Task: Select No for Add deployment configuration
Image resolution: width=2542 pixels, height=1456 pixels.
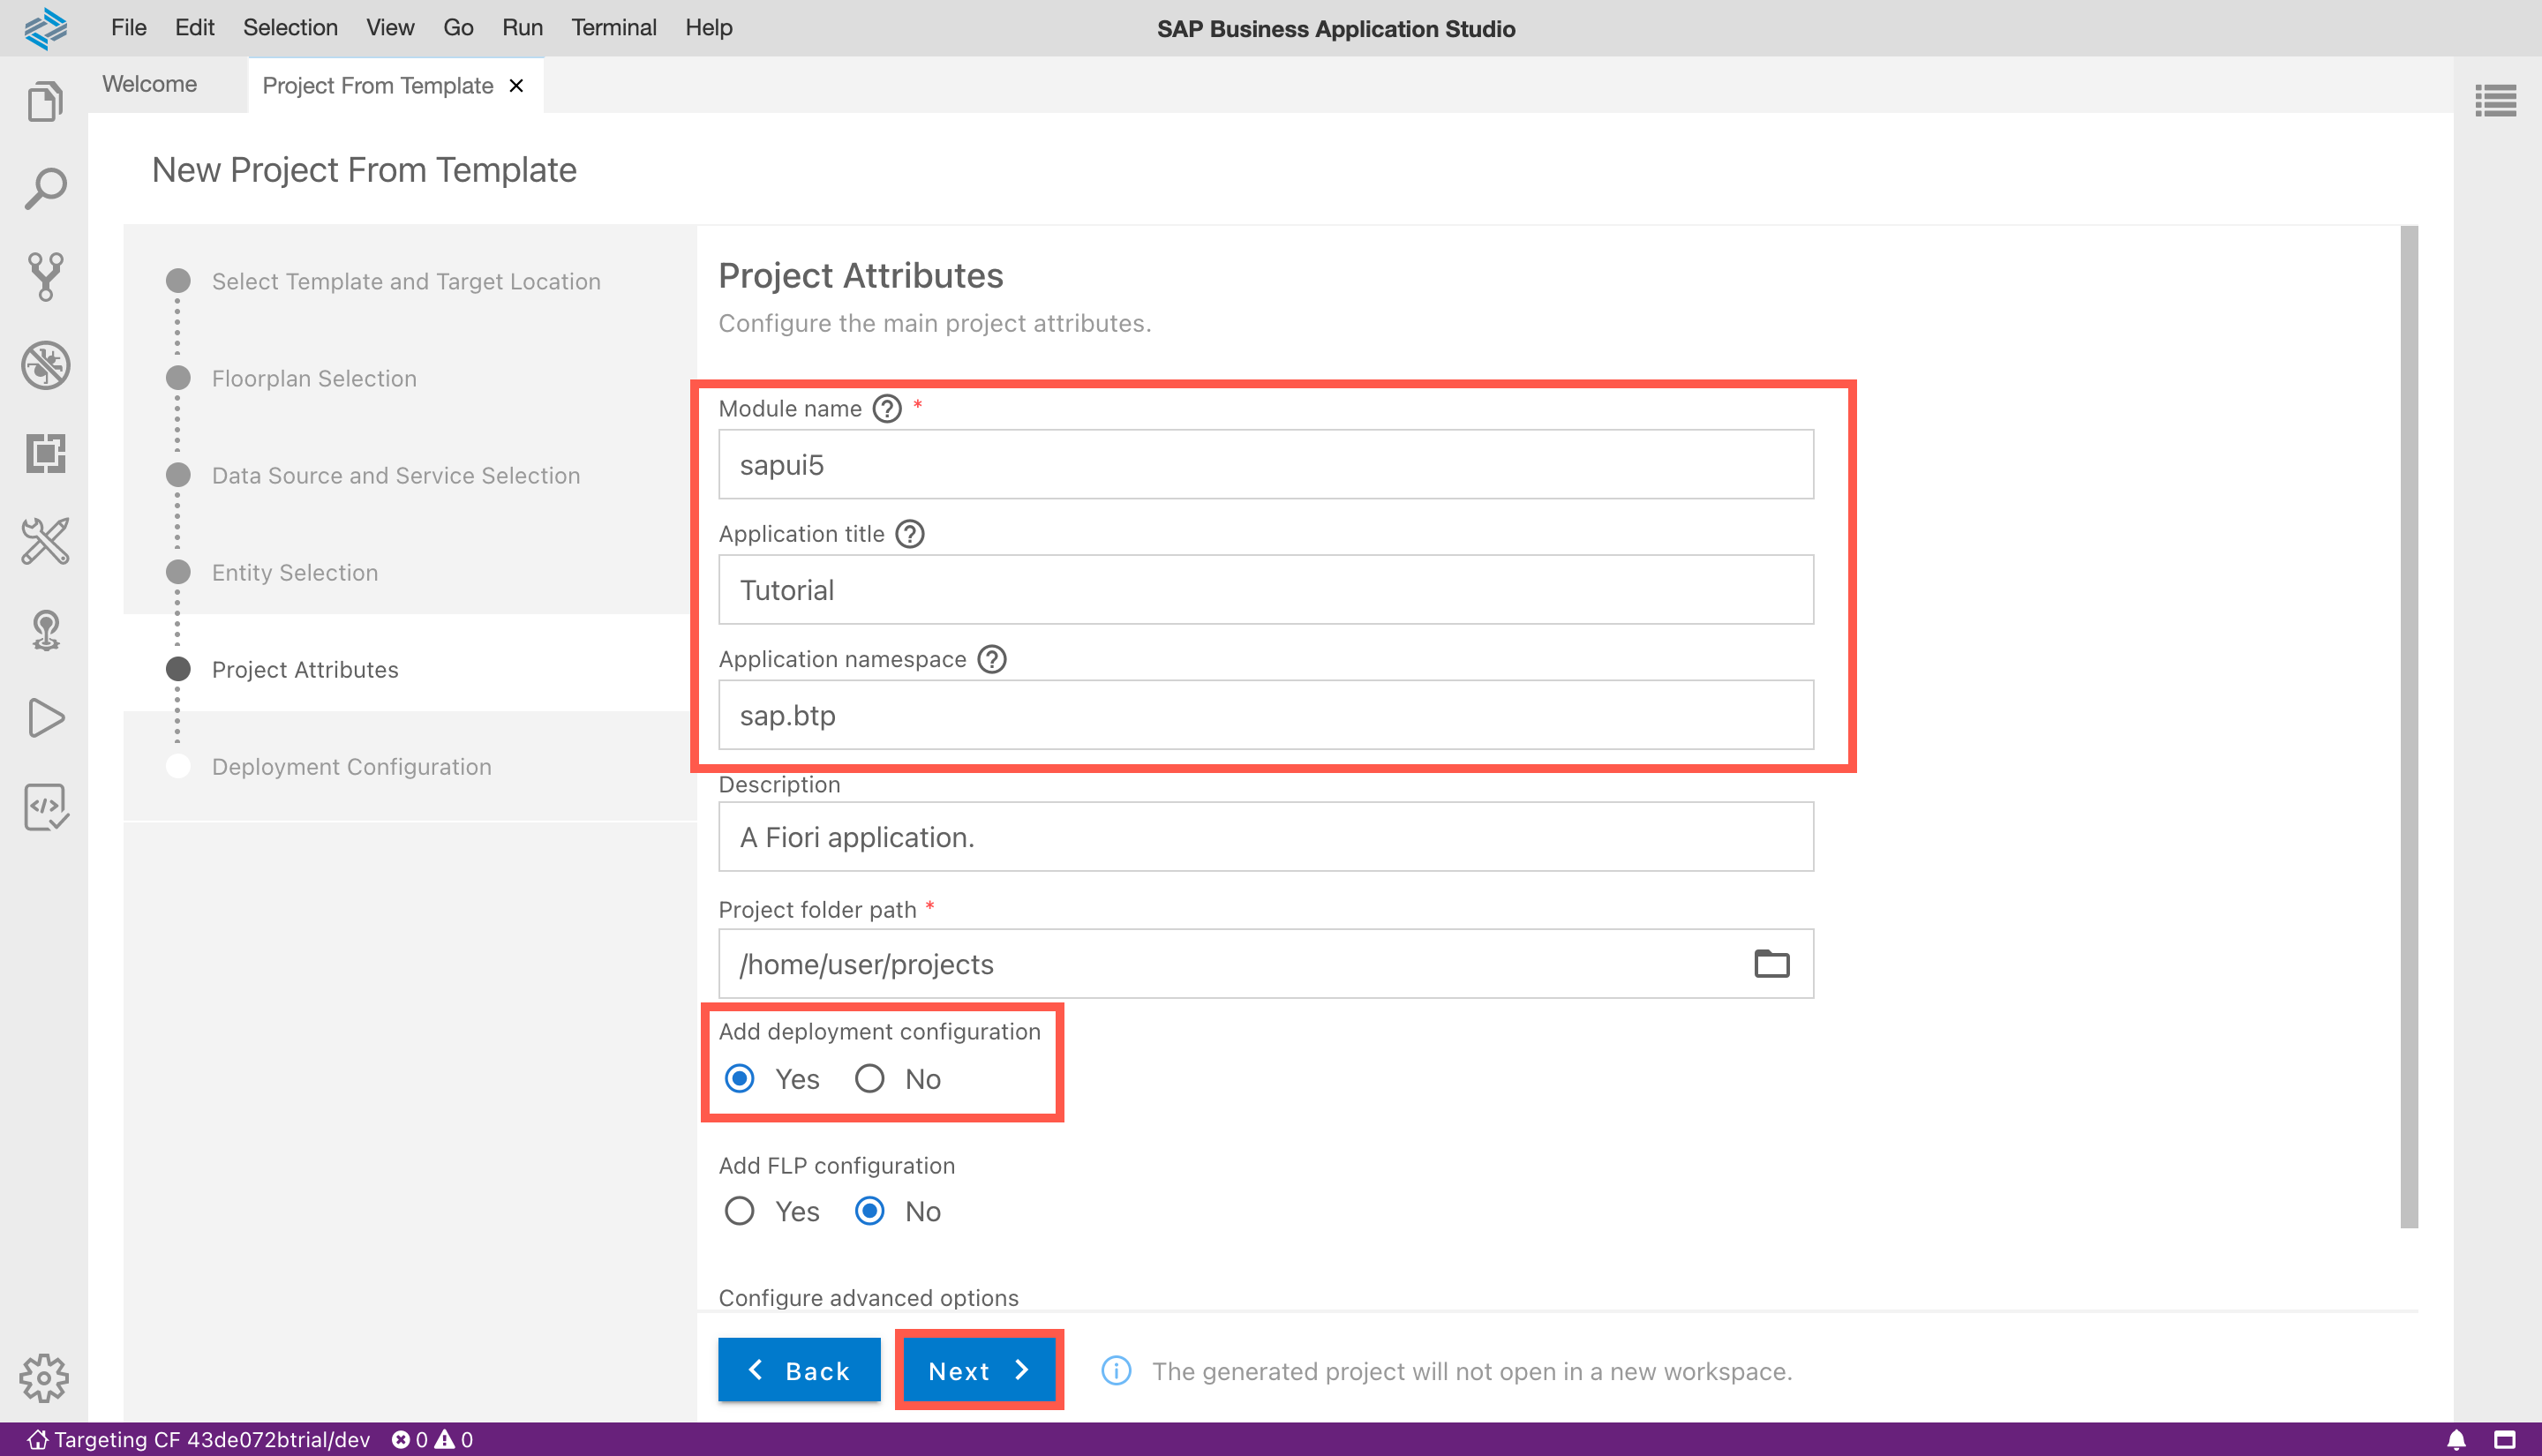Action: 869,1079
